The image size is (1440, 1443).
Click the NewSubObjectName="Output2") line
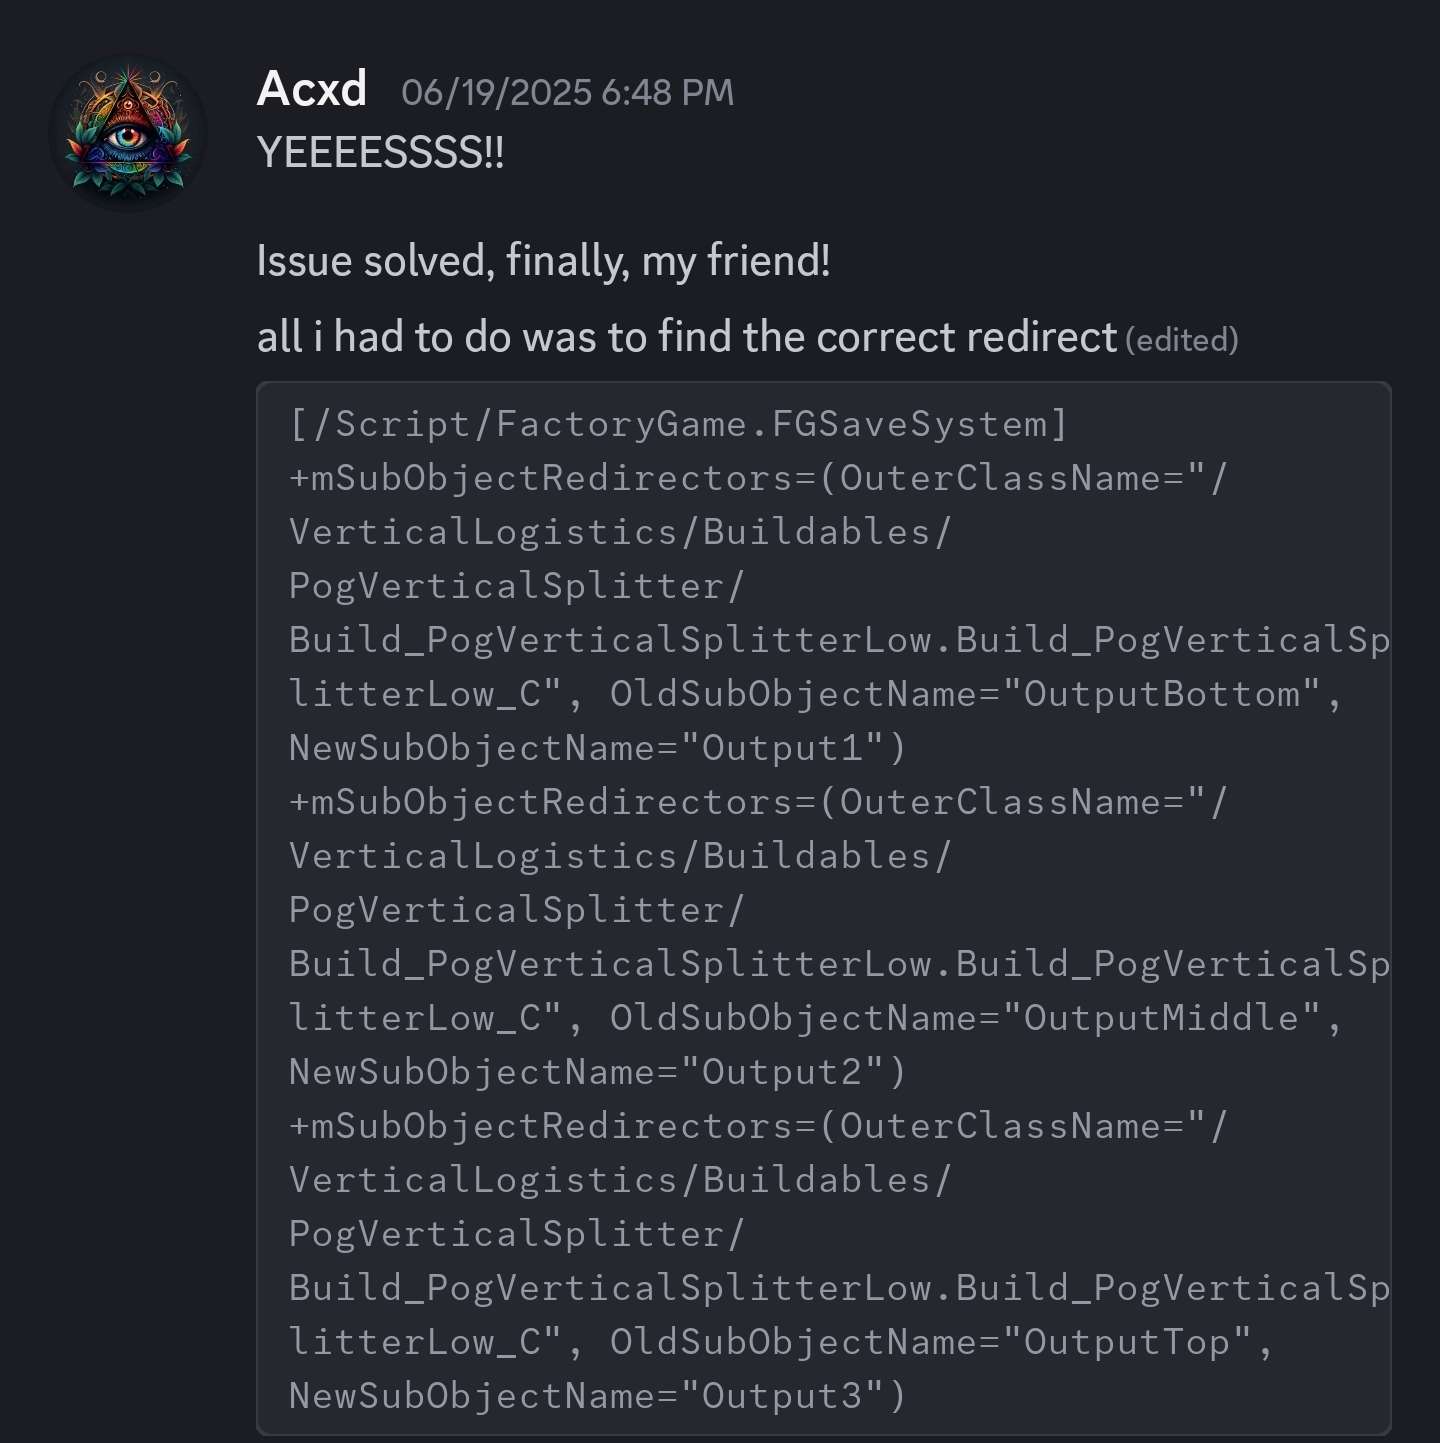coord(597,1072)
